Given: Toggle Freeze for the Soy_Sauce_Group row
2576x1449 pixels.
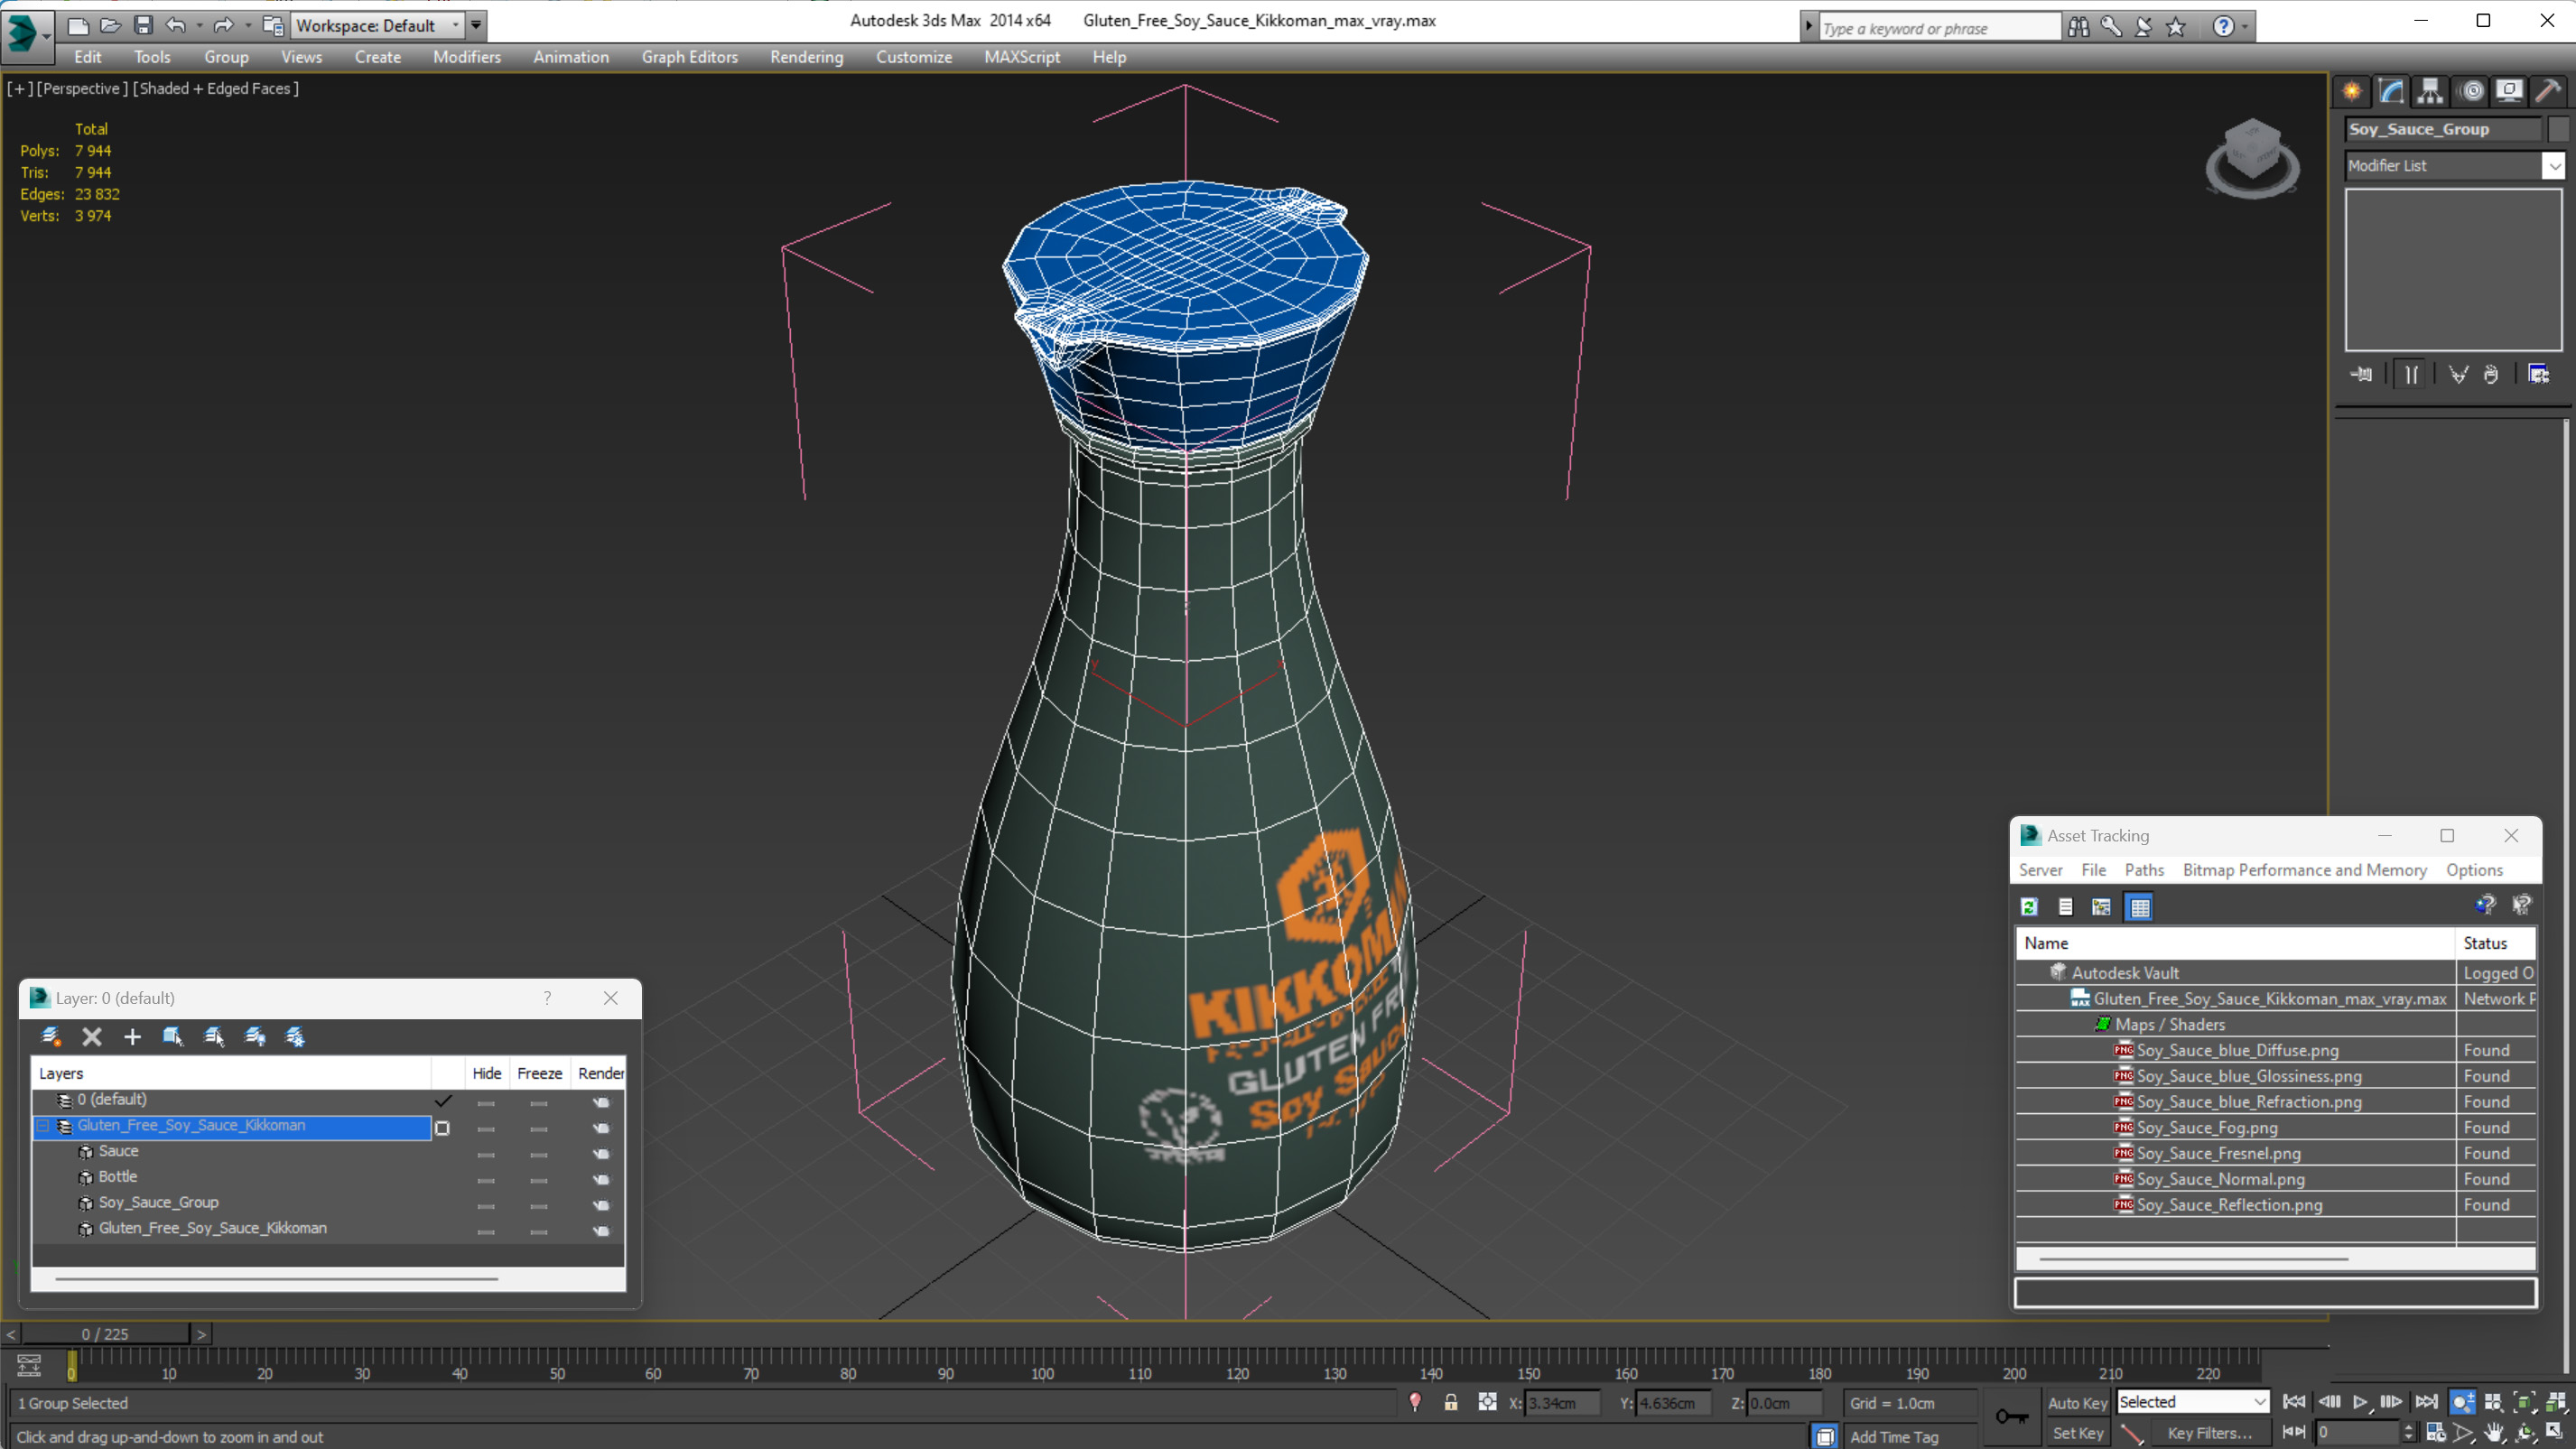Looking at the screenshot, I should tap(539, 1206).
